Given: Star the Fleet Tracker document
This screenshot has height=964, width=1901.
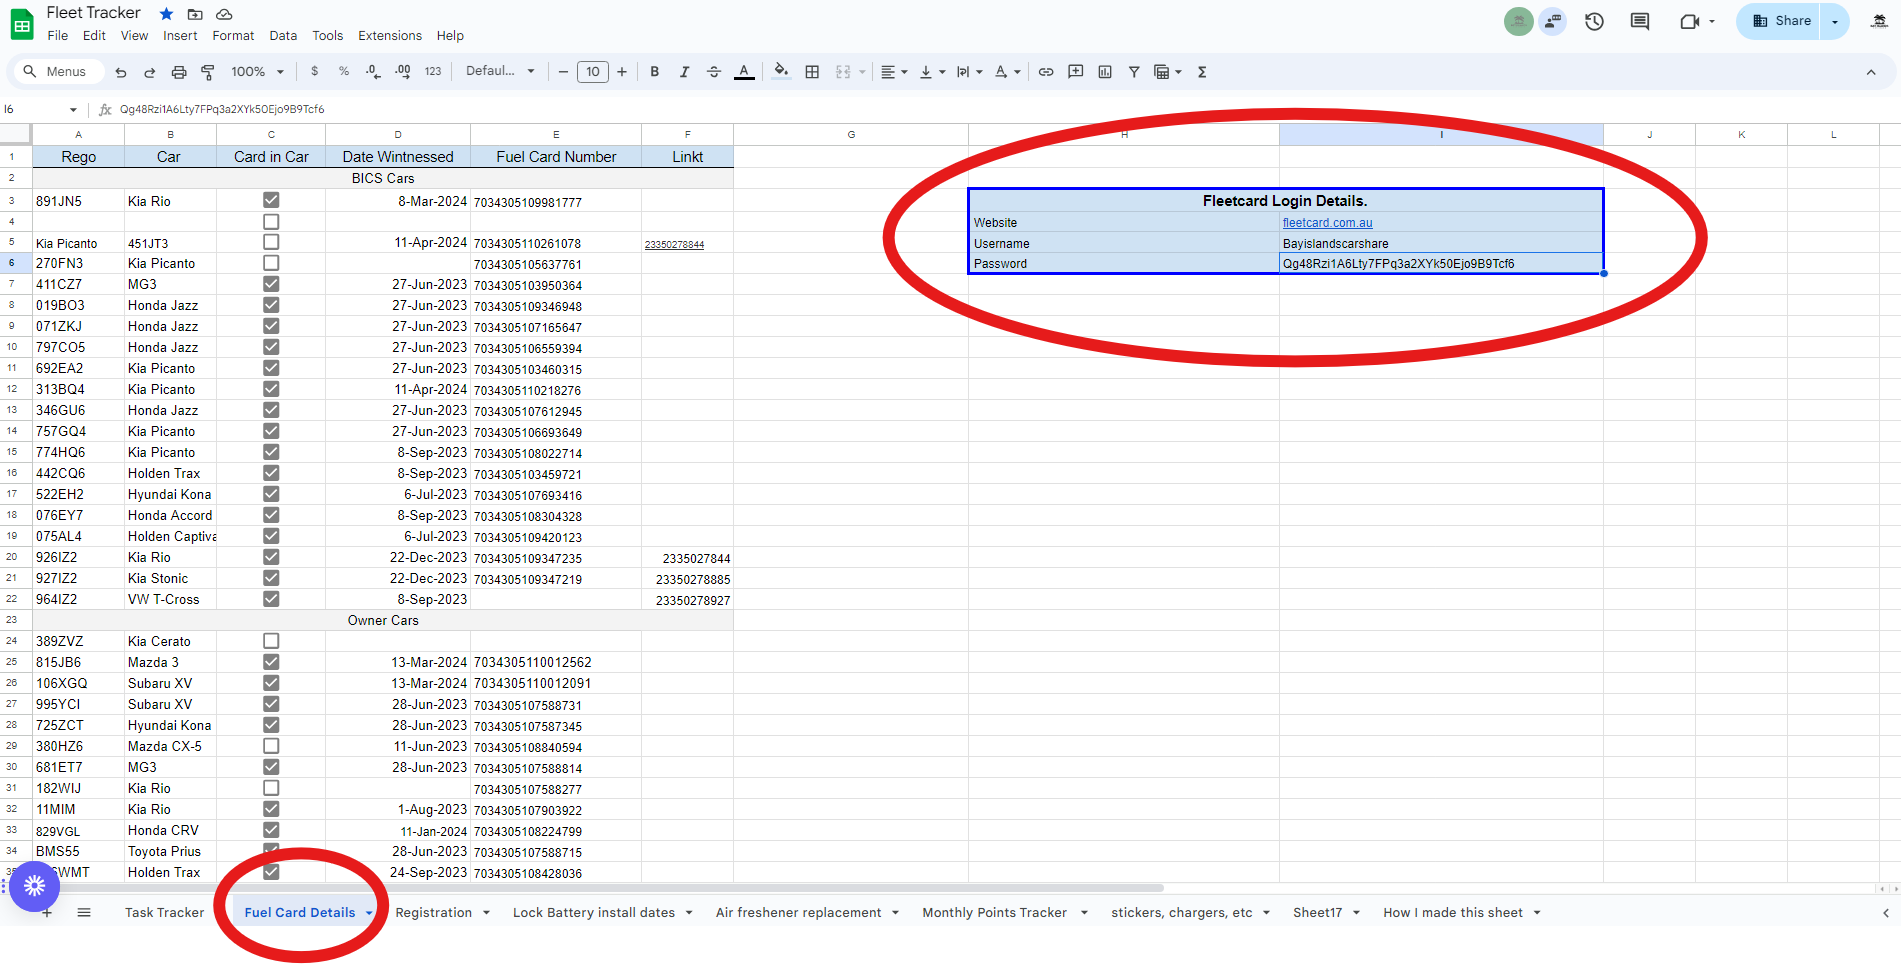Looking at the screenshot, I should [166, 14].
